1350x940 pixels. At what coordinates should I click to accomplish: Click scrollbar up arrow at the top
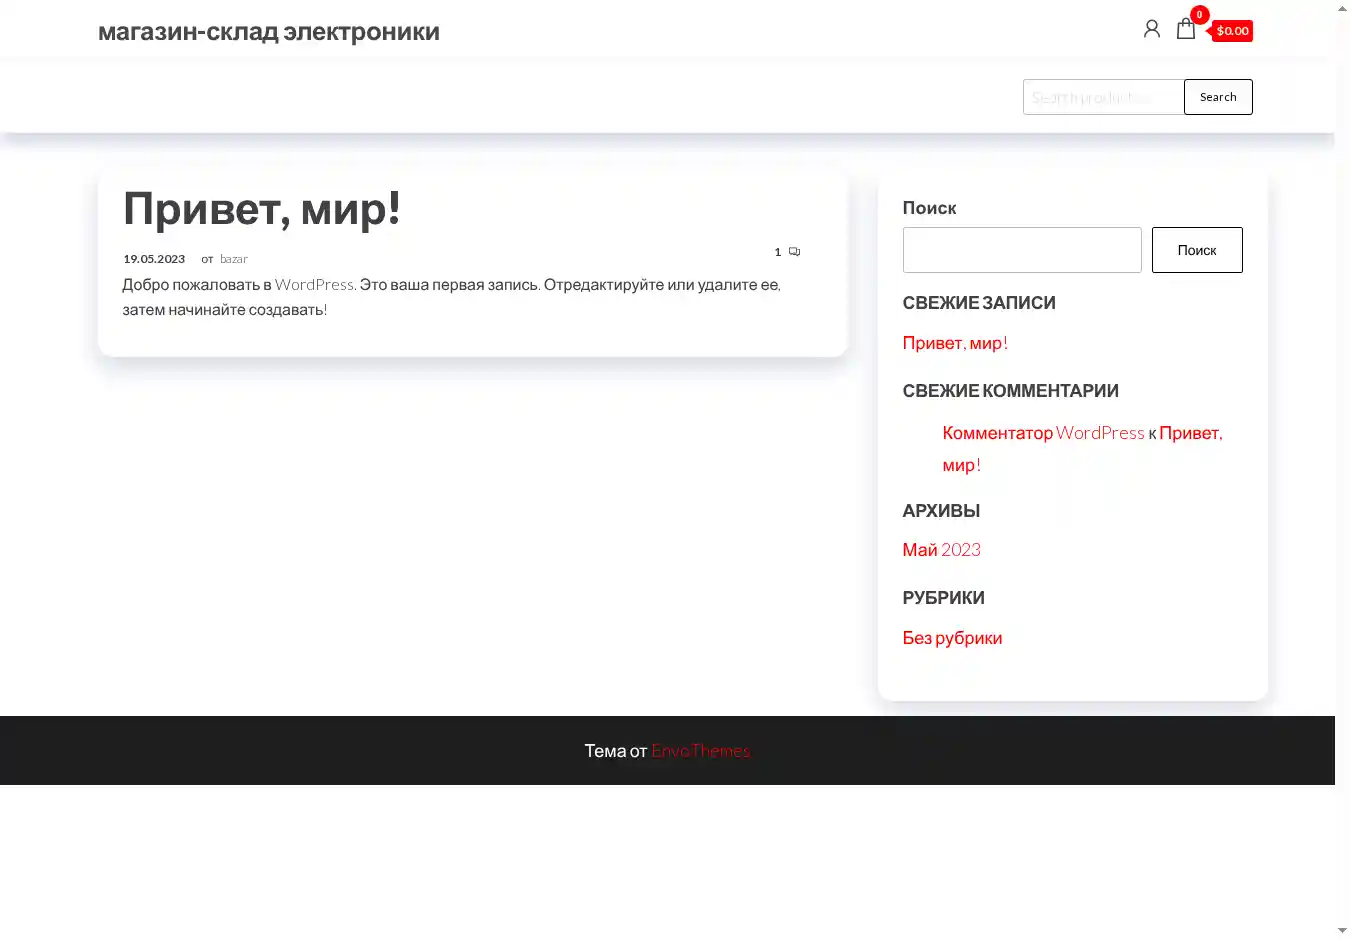1342,8
